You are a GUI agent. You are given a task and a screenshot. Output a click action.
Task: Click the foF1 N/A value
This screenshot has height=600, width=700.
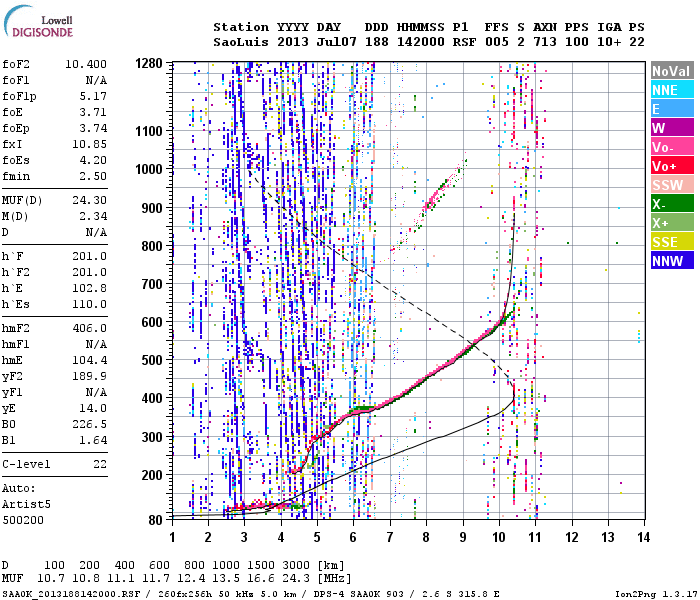(x=96, y=80)
